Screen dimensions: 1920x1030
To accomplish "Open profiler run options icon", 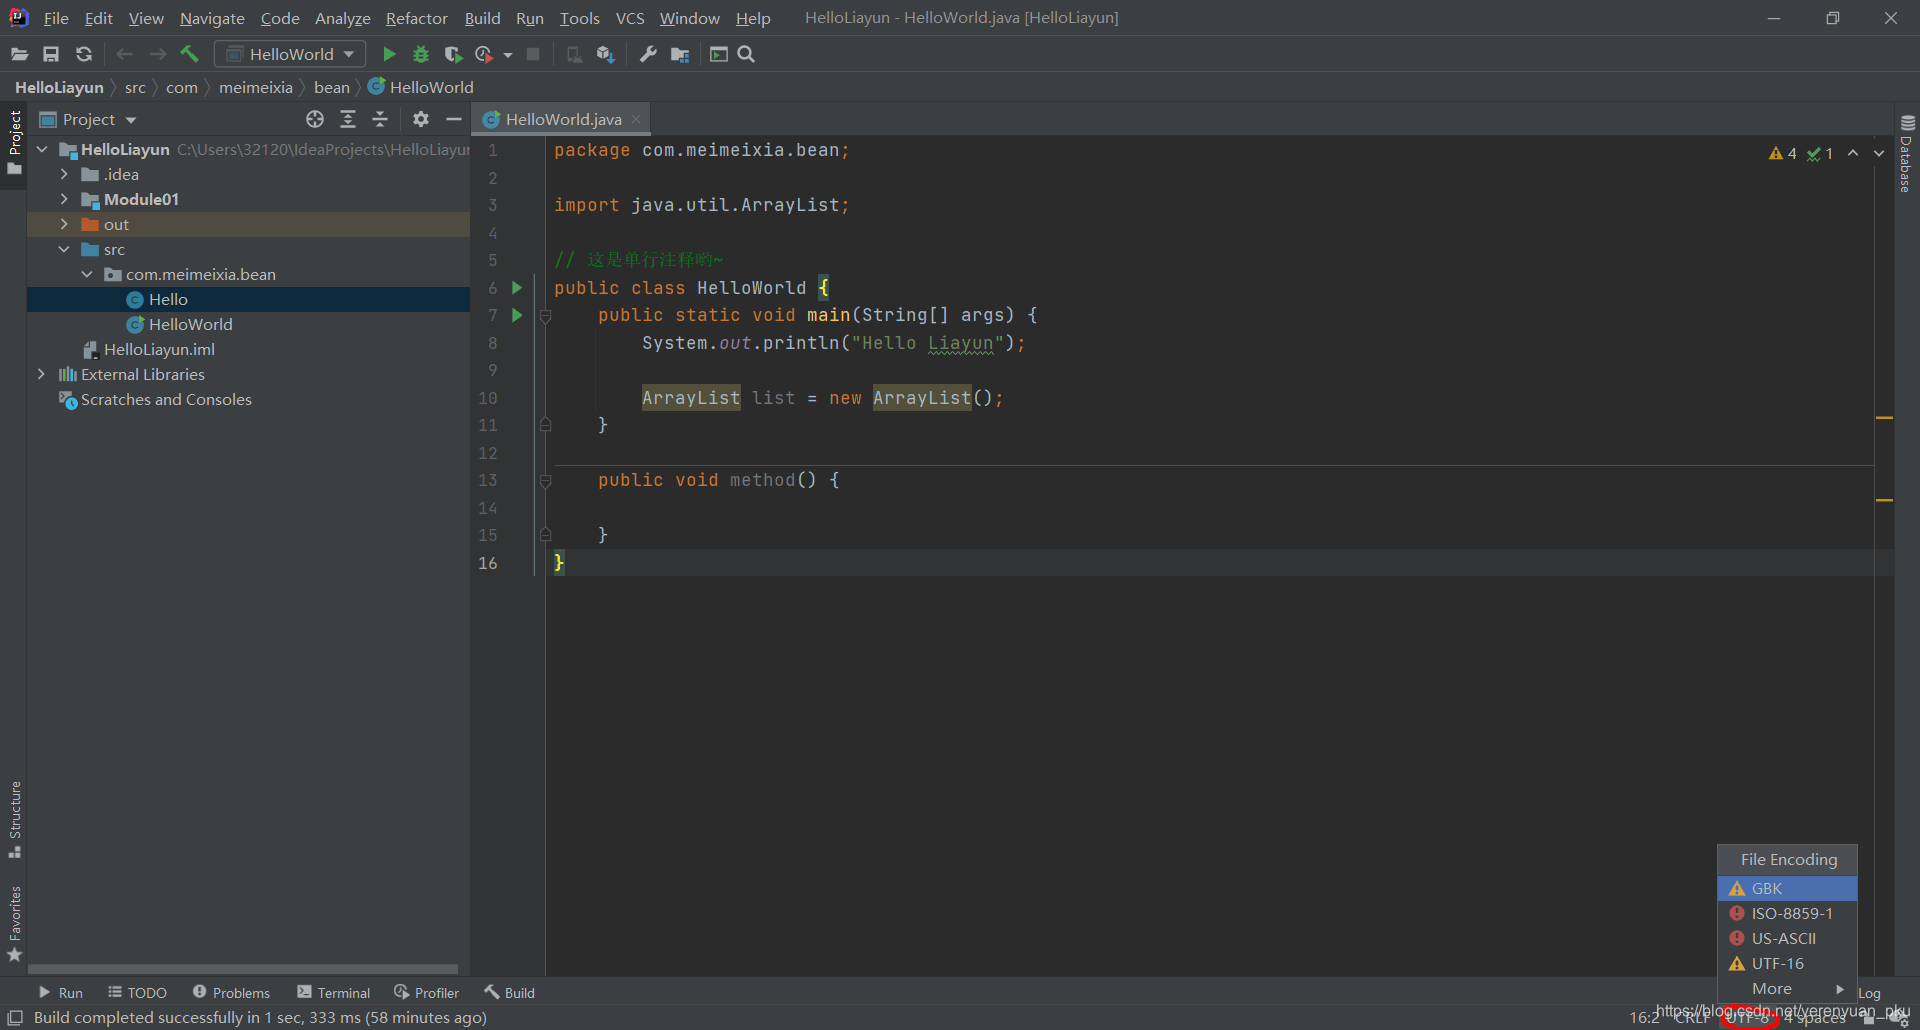I will [484, 54].
